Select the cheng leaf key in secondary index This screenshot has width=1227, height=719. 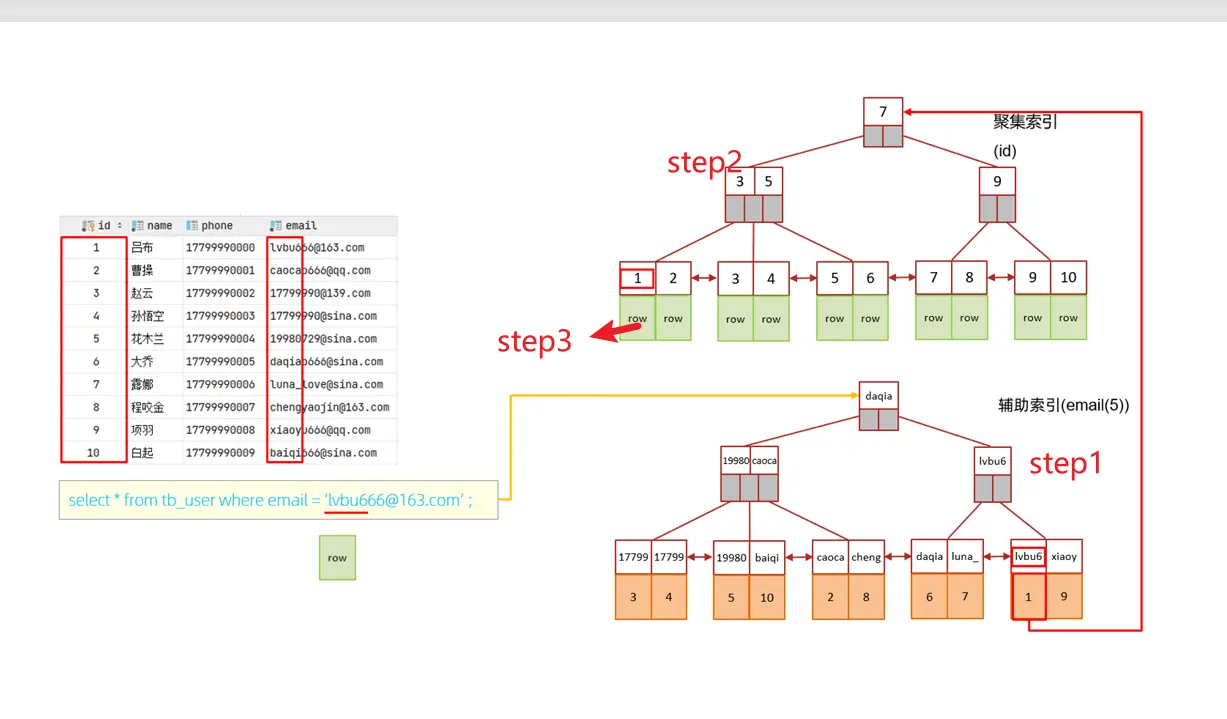(866, 557)
